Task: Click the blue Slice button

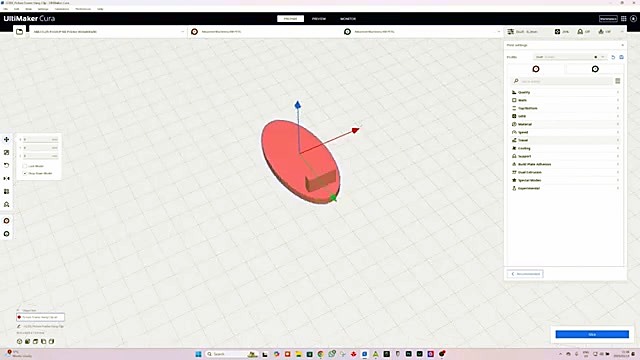Action: pos(592,334)
